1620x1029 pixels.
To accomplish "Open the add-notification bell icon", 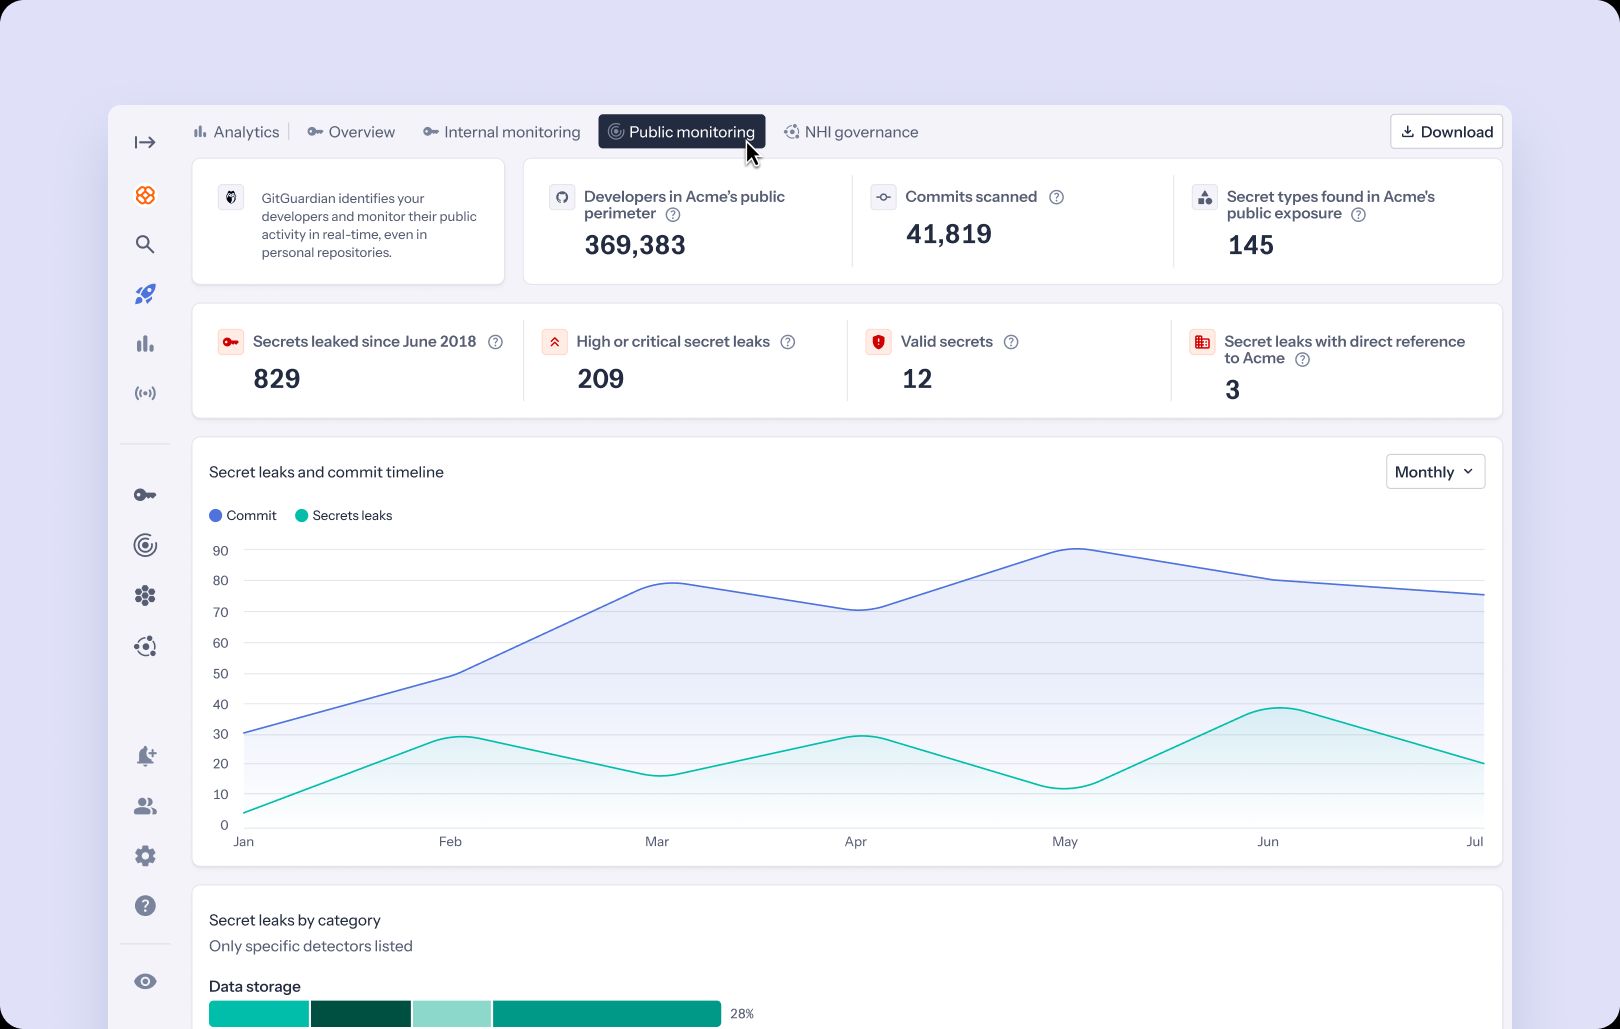I will [145, 756].
